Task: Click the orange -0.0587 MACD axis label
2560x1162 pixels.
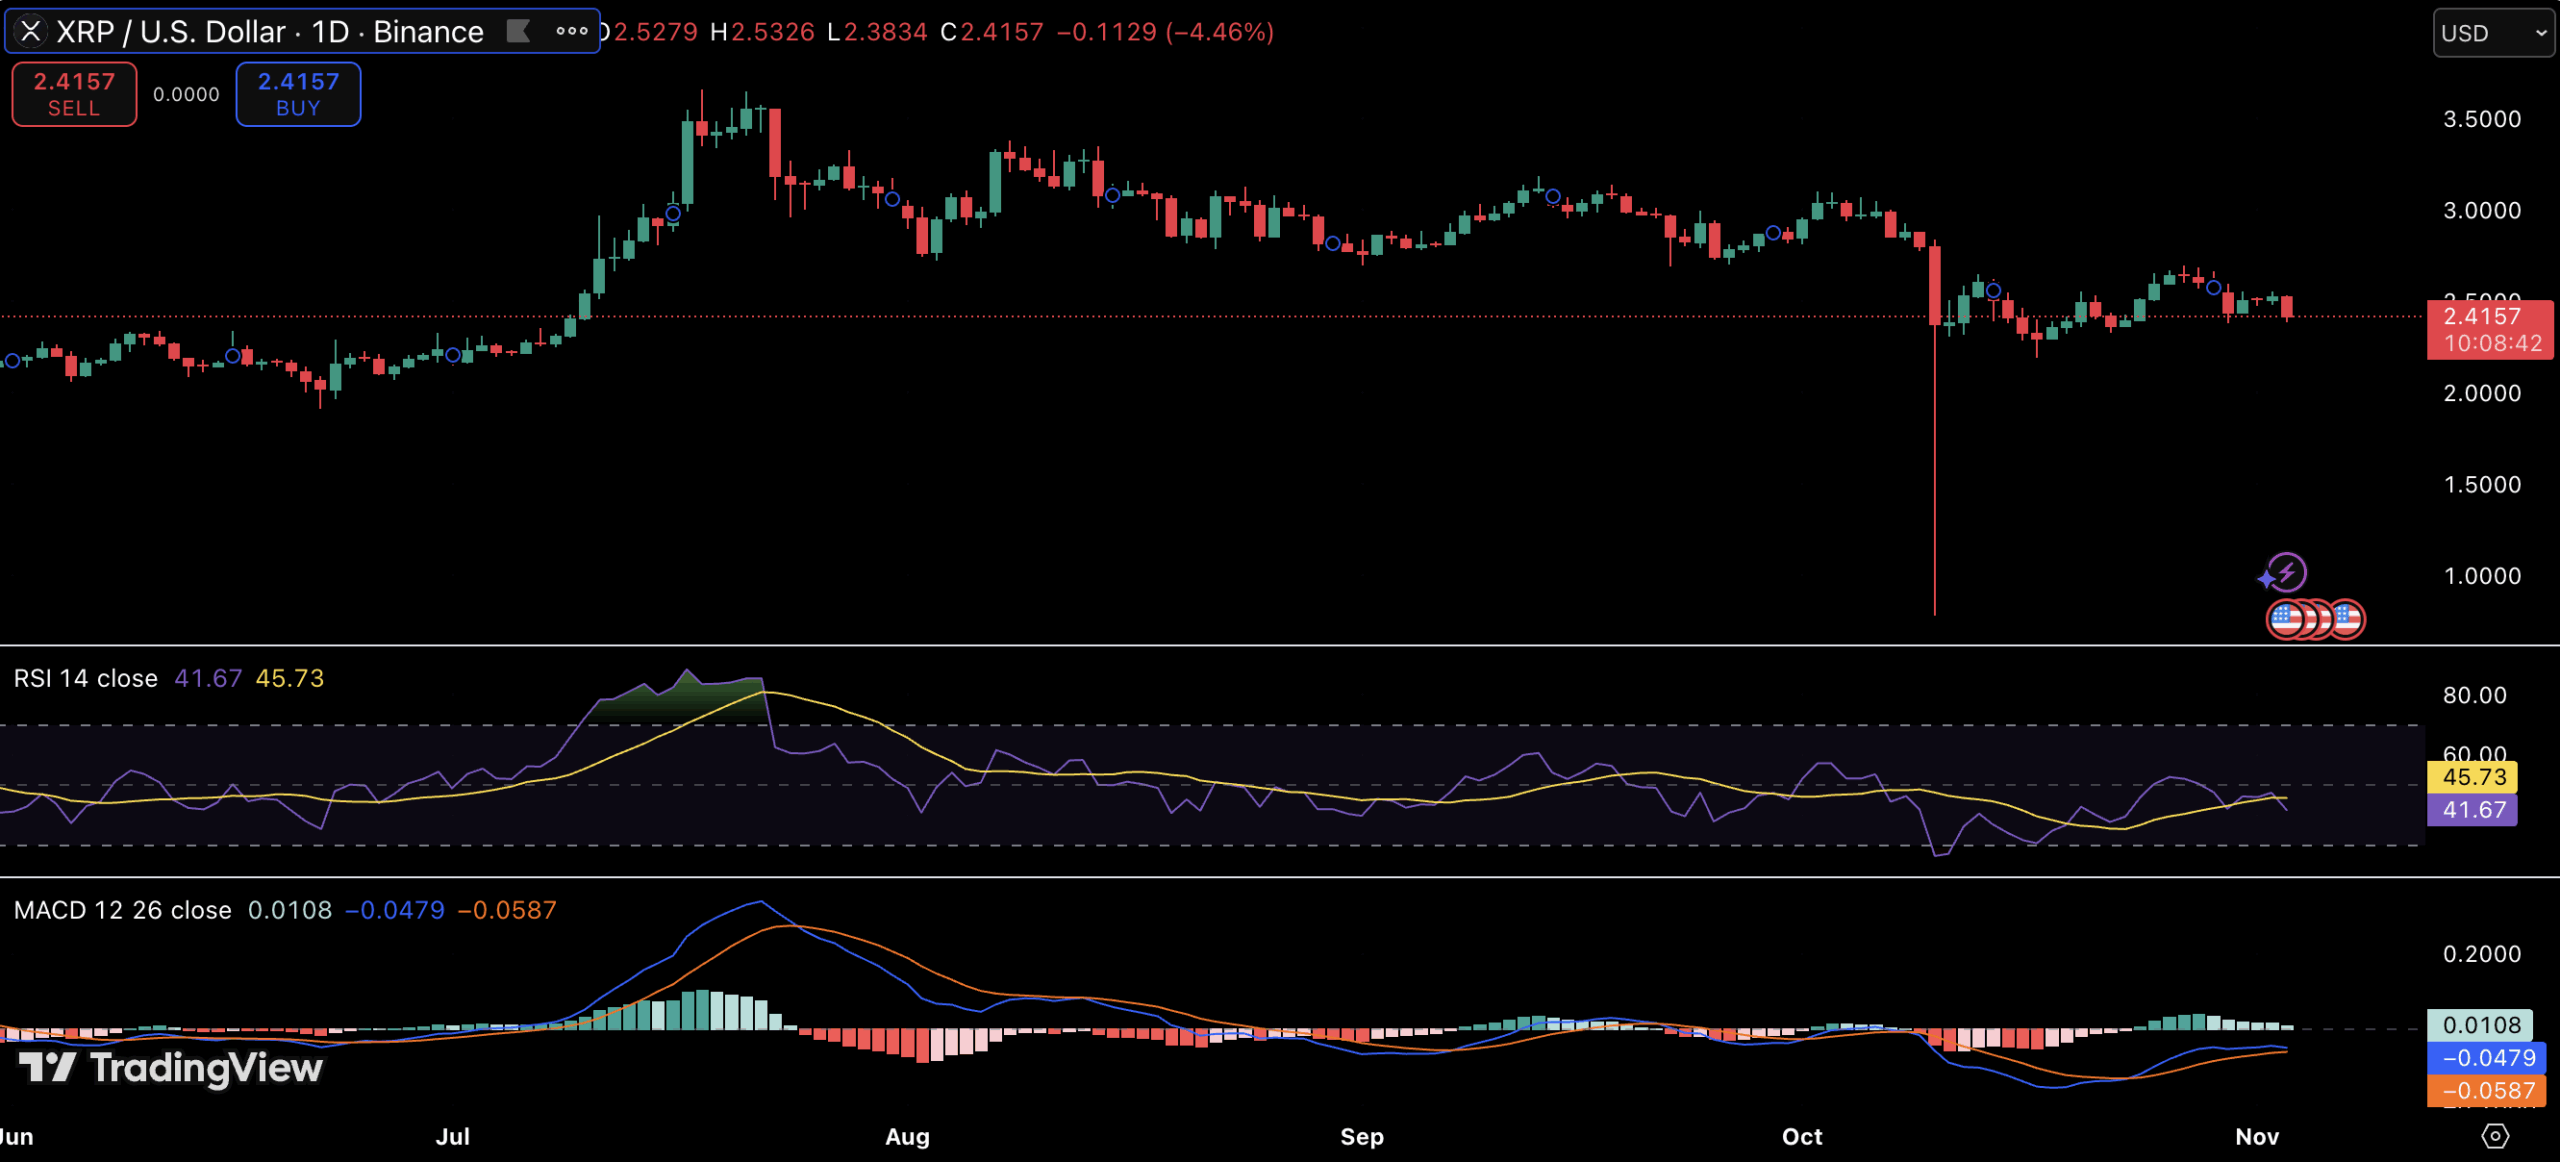Action: pyautogui.click(x=2487, y=1090)
